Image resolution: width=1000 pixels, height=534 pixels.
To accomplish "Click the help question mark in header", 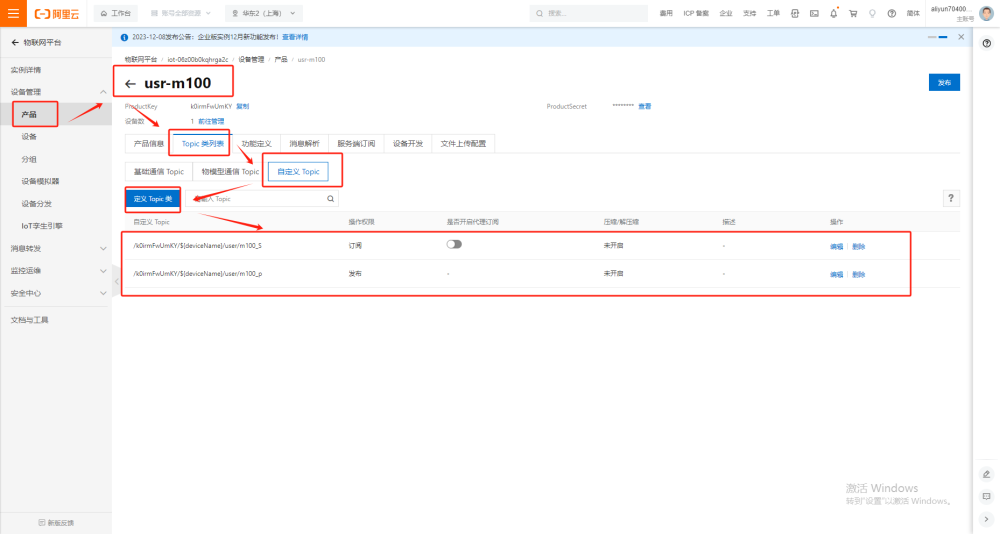I will coord(890,13).
